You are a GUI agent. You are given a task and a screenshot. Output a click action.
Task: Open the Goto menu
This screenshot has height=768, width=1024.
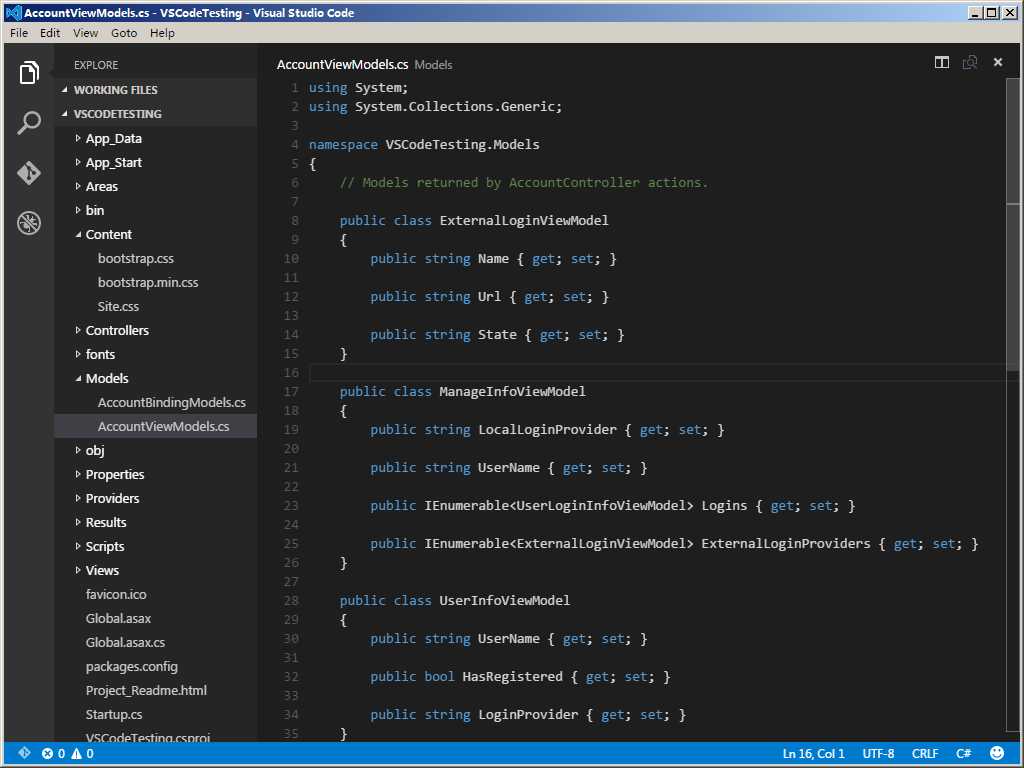[x=124, y=33]
